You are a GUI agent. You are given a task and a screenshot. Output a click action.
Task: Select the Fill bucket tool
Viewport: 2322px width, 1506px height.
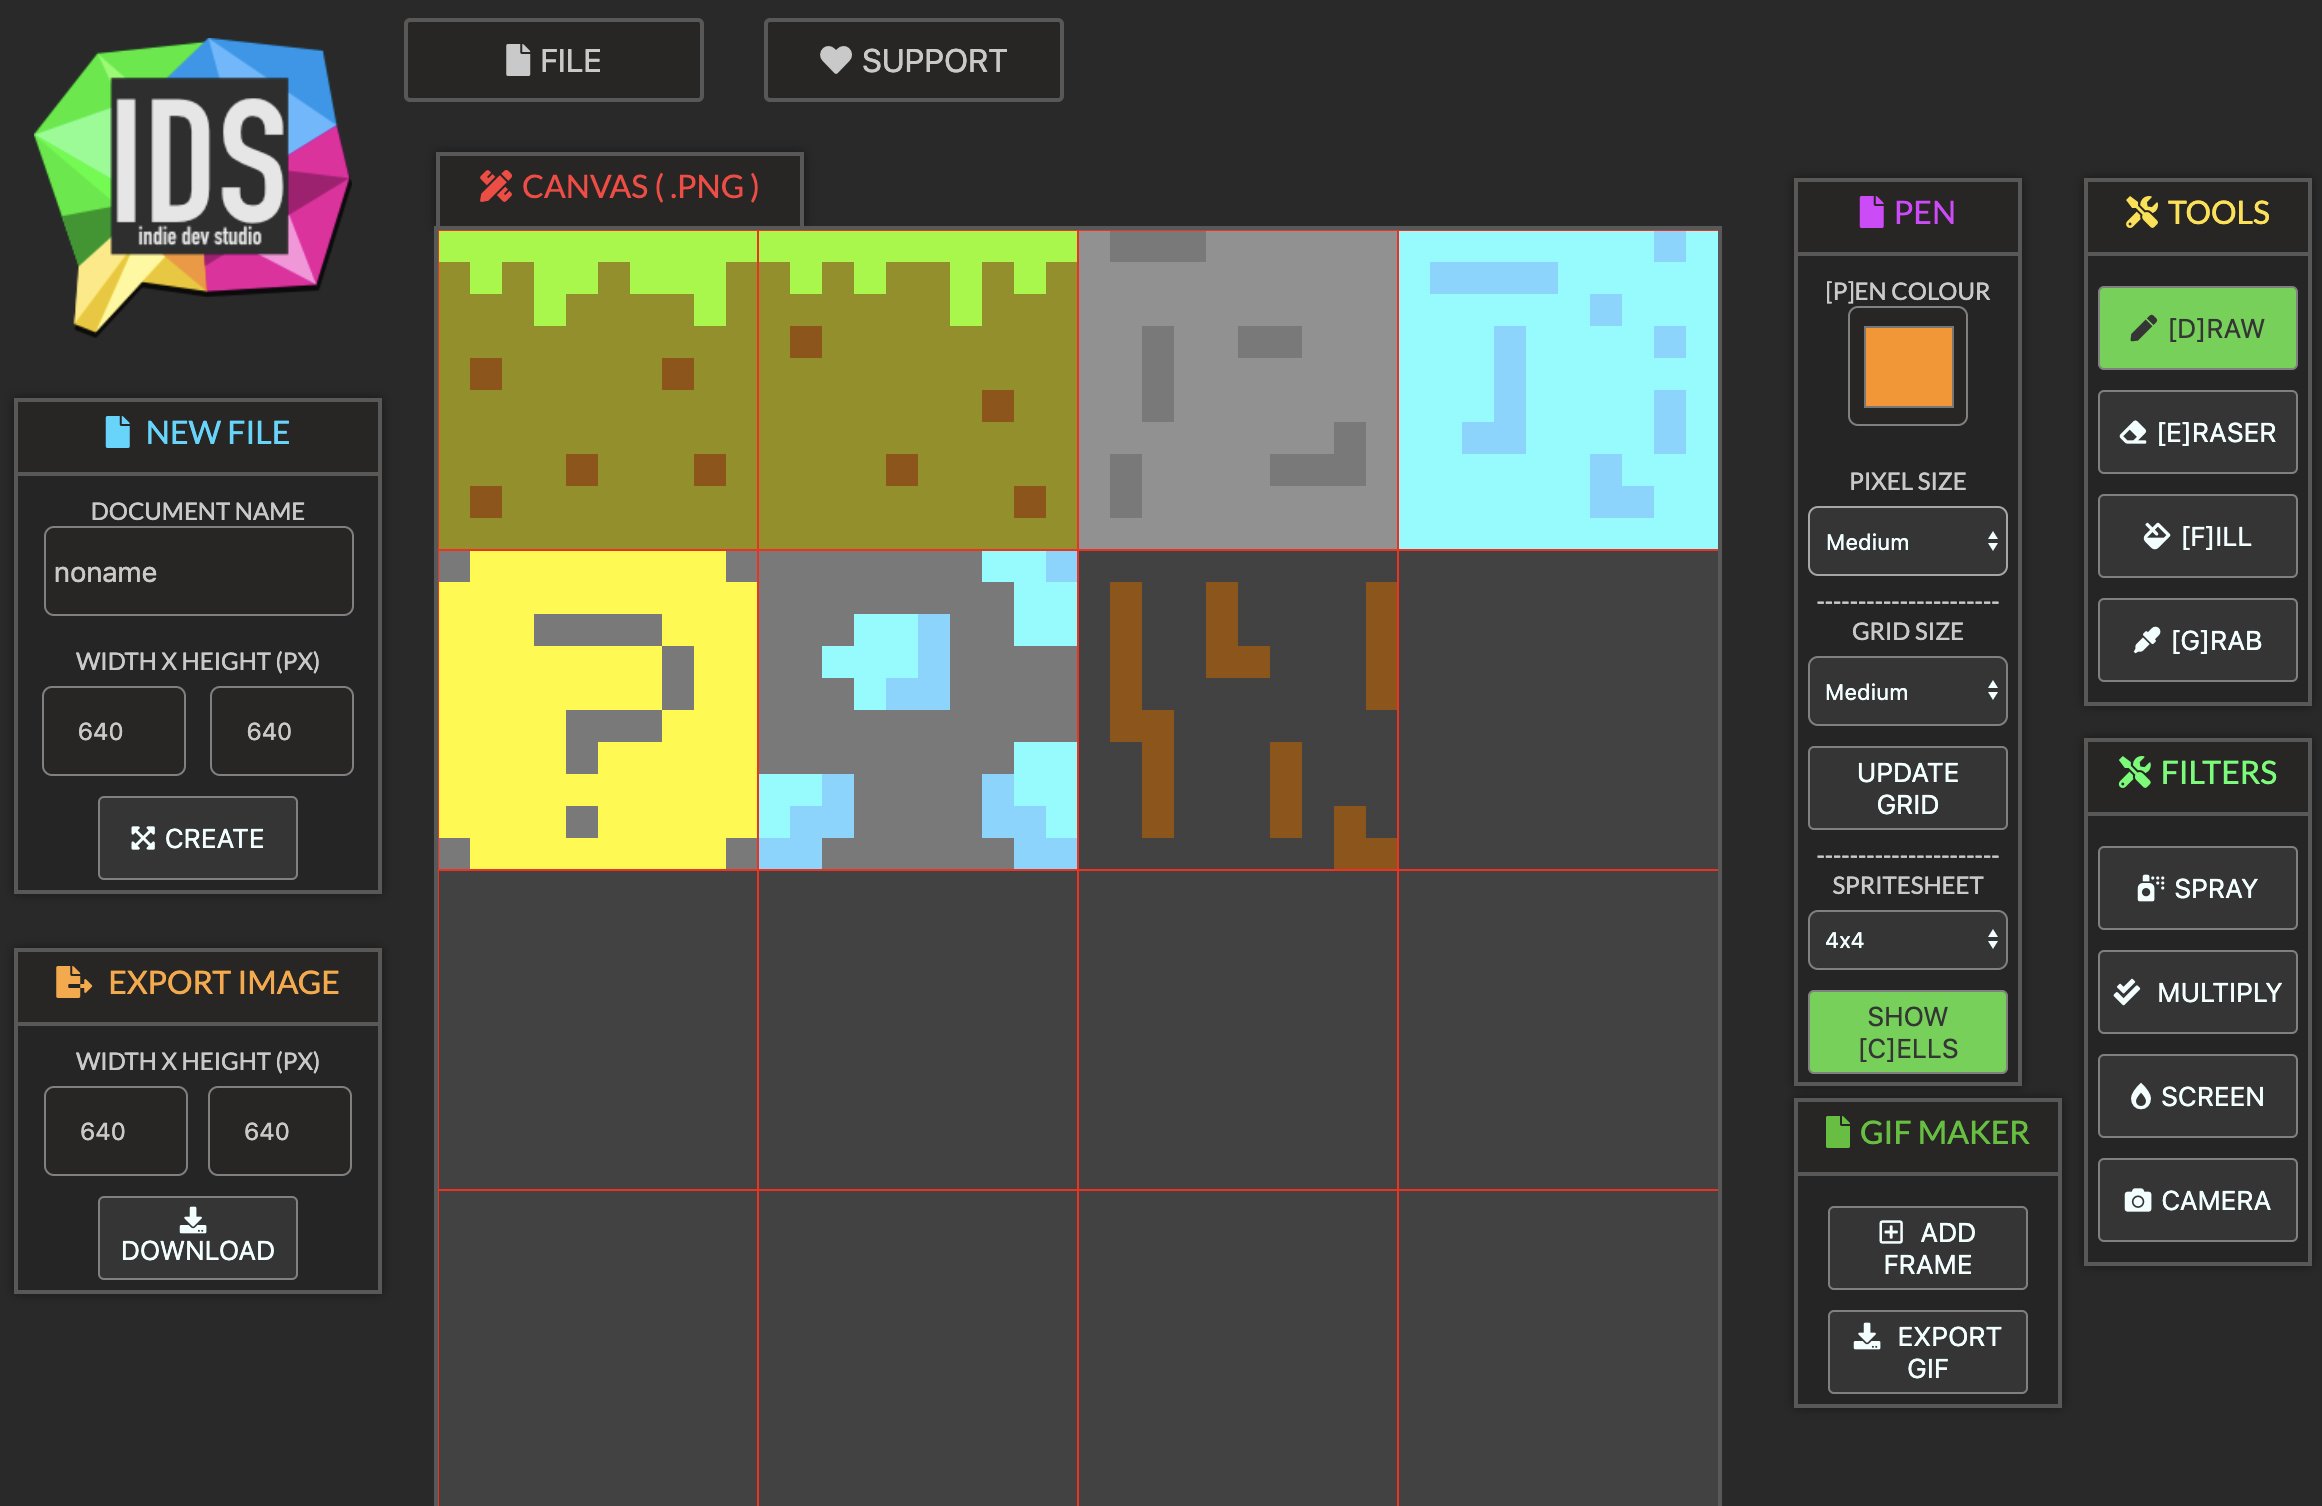(x=2197, y=536)
